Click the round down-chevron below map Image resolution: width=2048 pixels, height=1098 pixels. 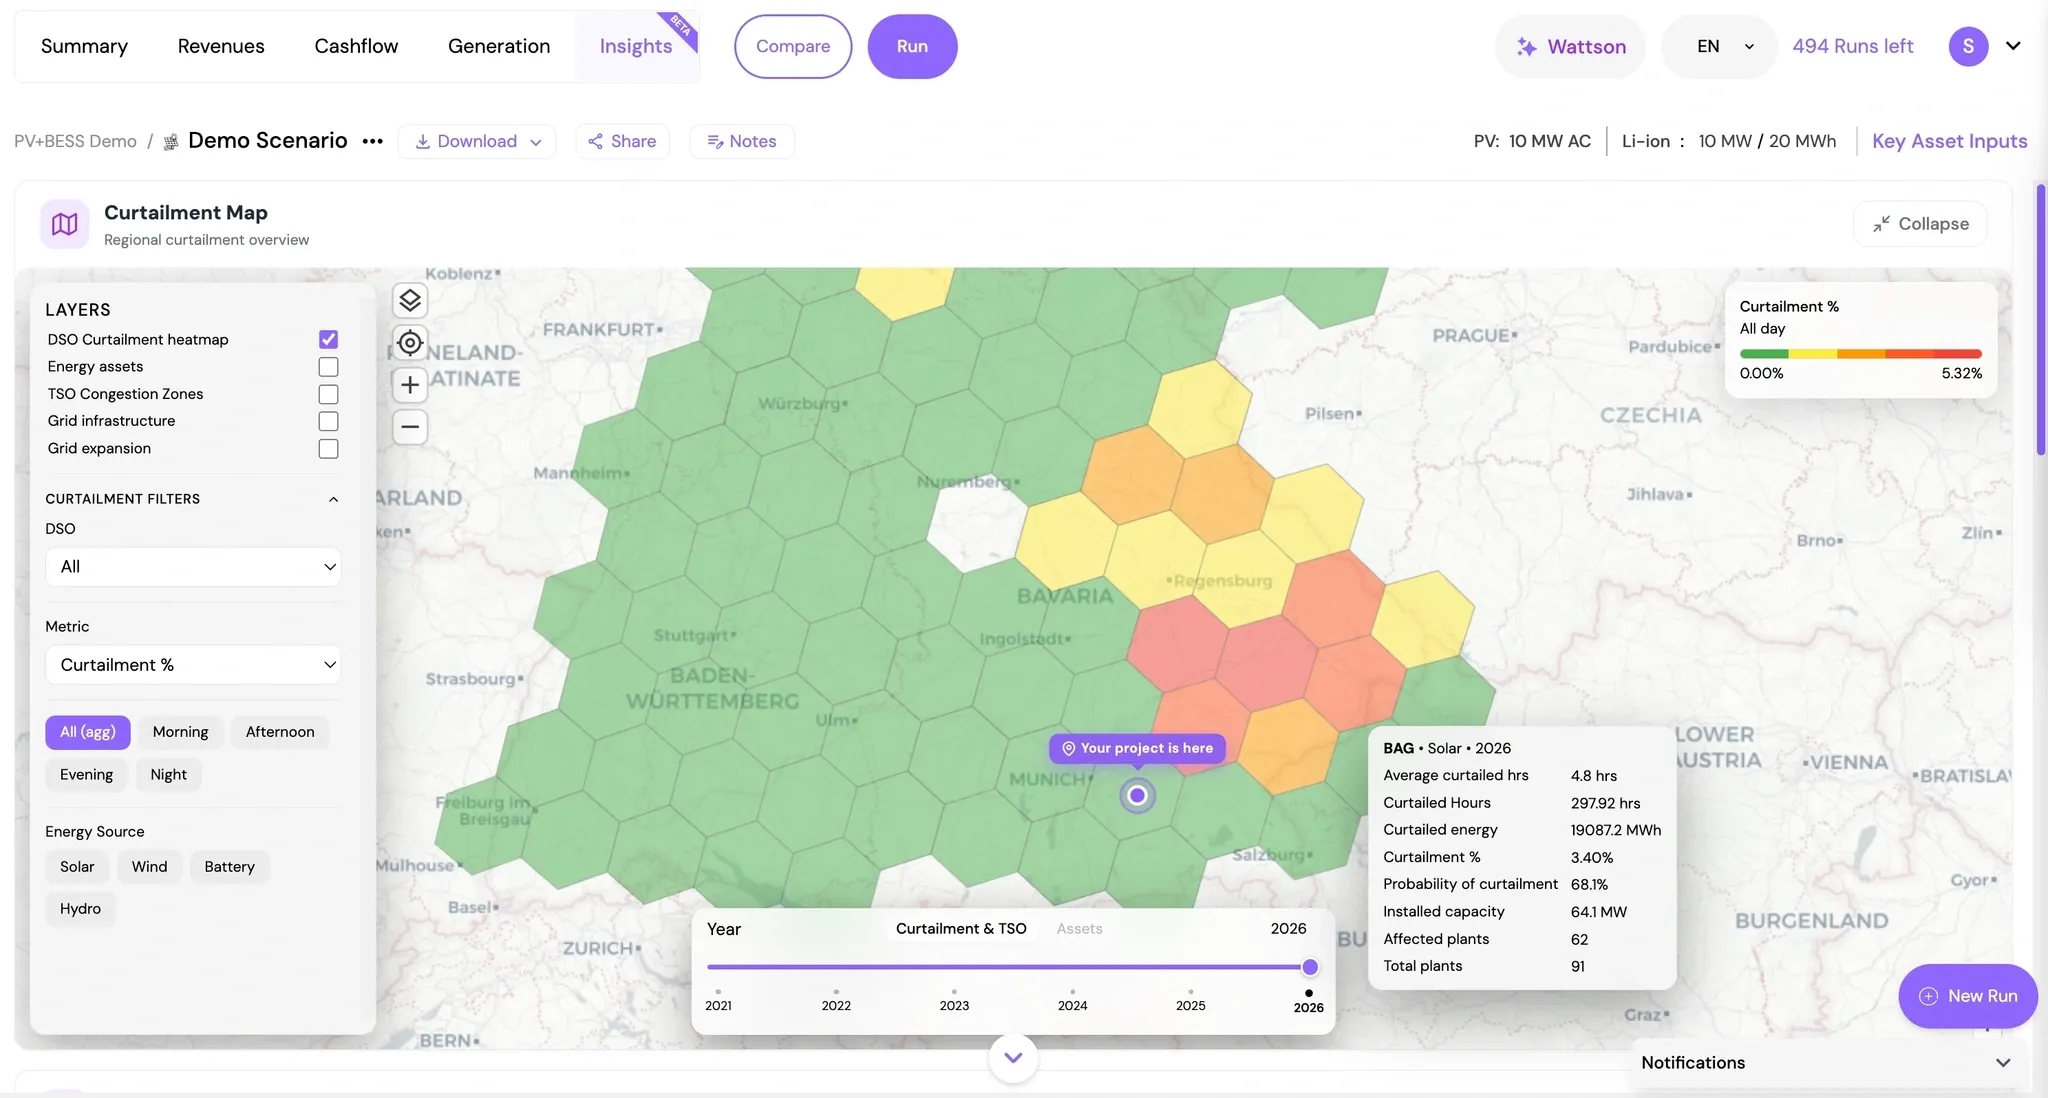[1013, 1058]
